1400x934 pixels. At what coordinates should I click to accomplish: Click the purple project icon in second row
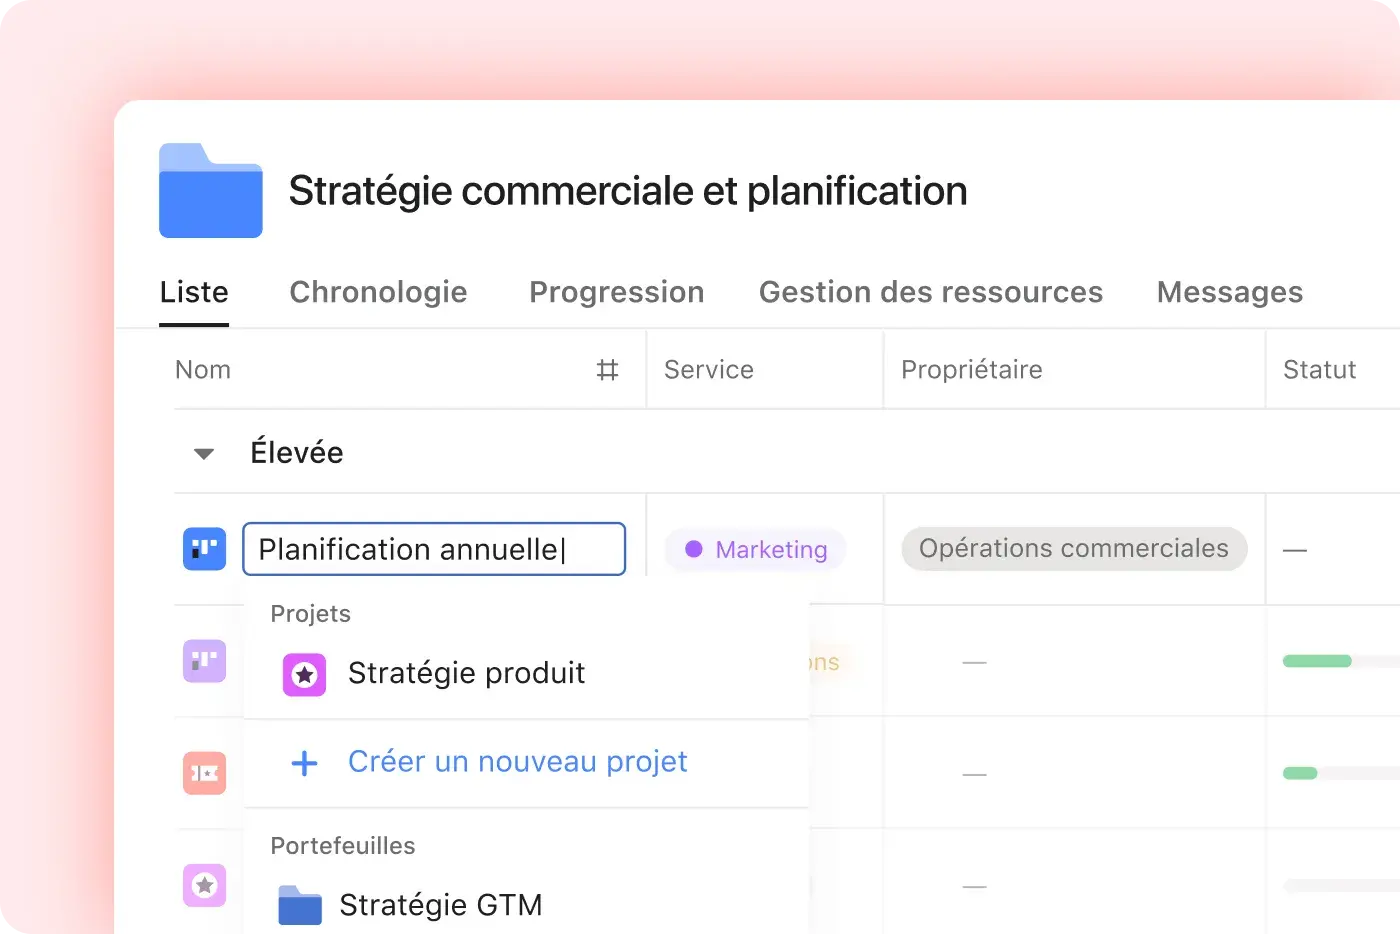pyautogui.click(x=204, y=661)
